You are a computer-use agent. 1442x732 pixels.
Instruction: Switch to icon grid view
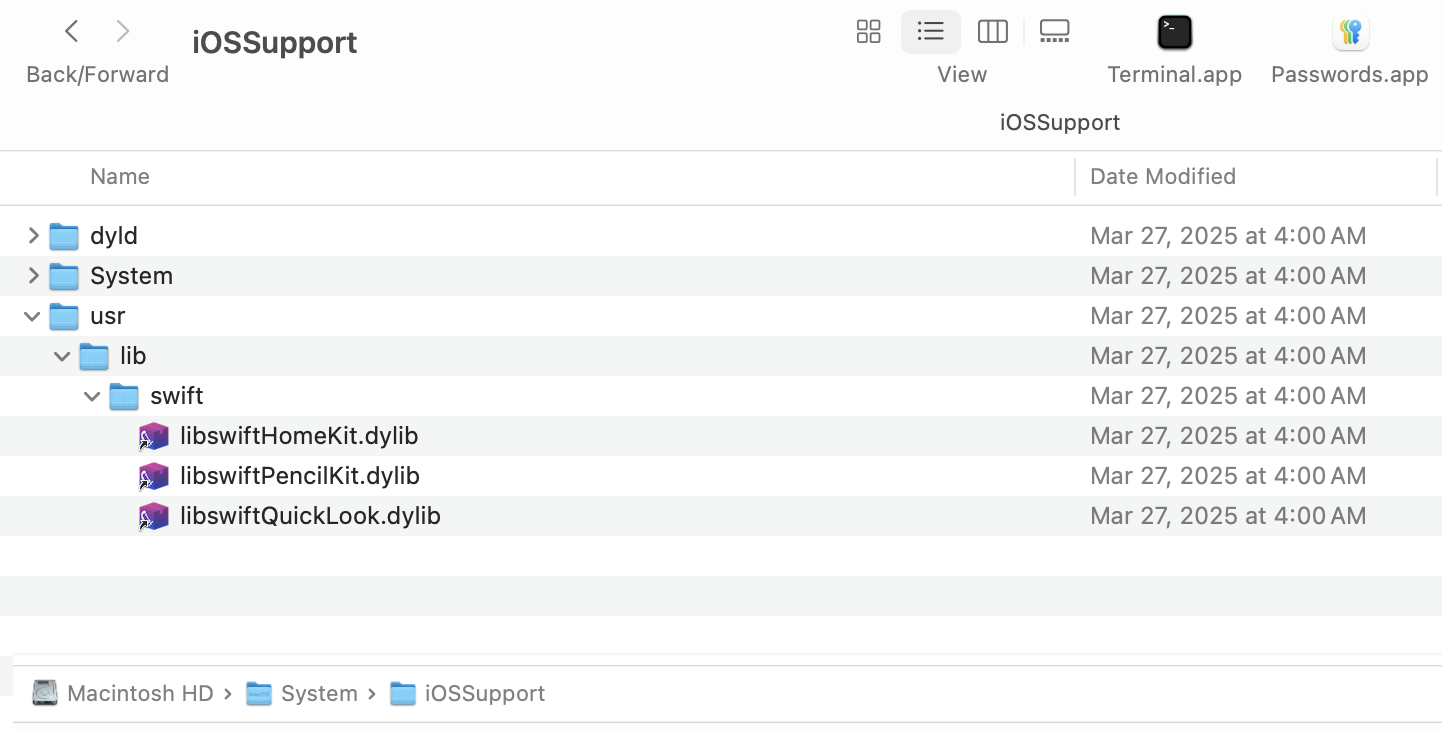(x=868, y=32)
